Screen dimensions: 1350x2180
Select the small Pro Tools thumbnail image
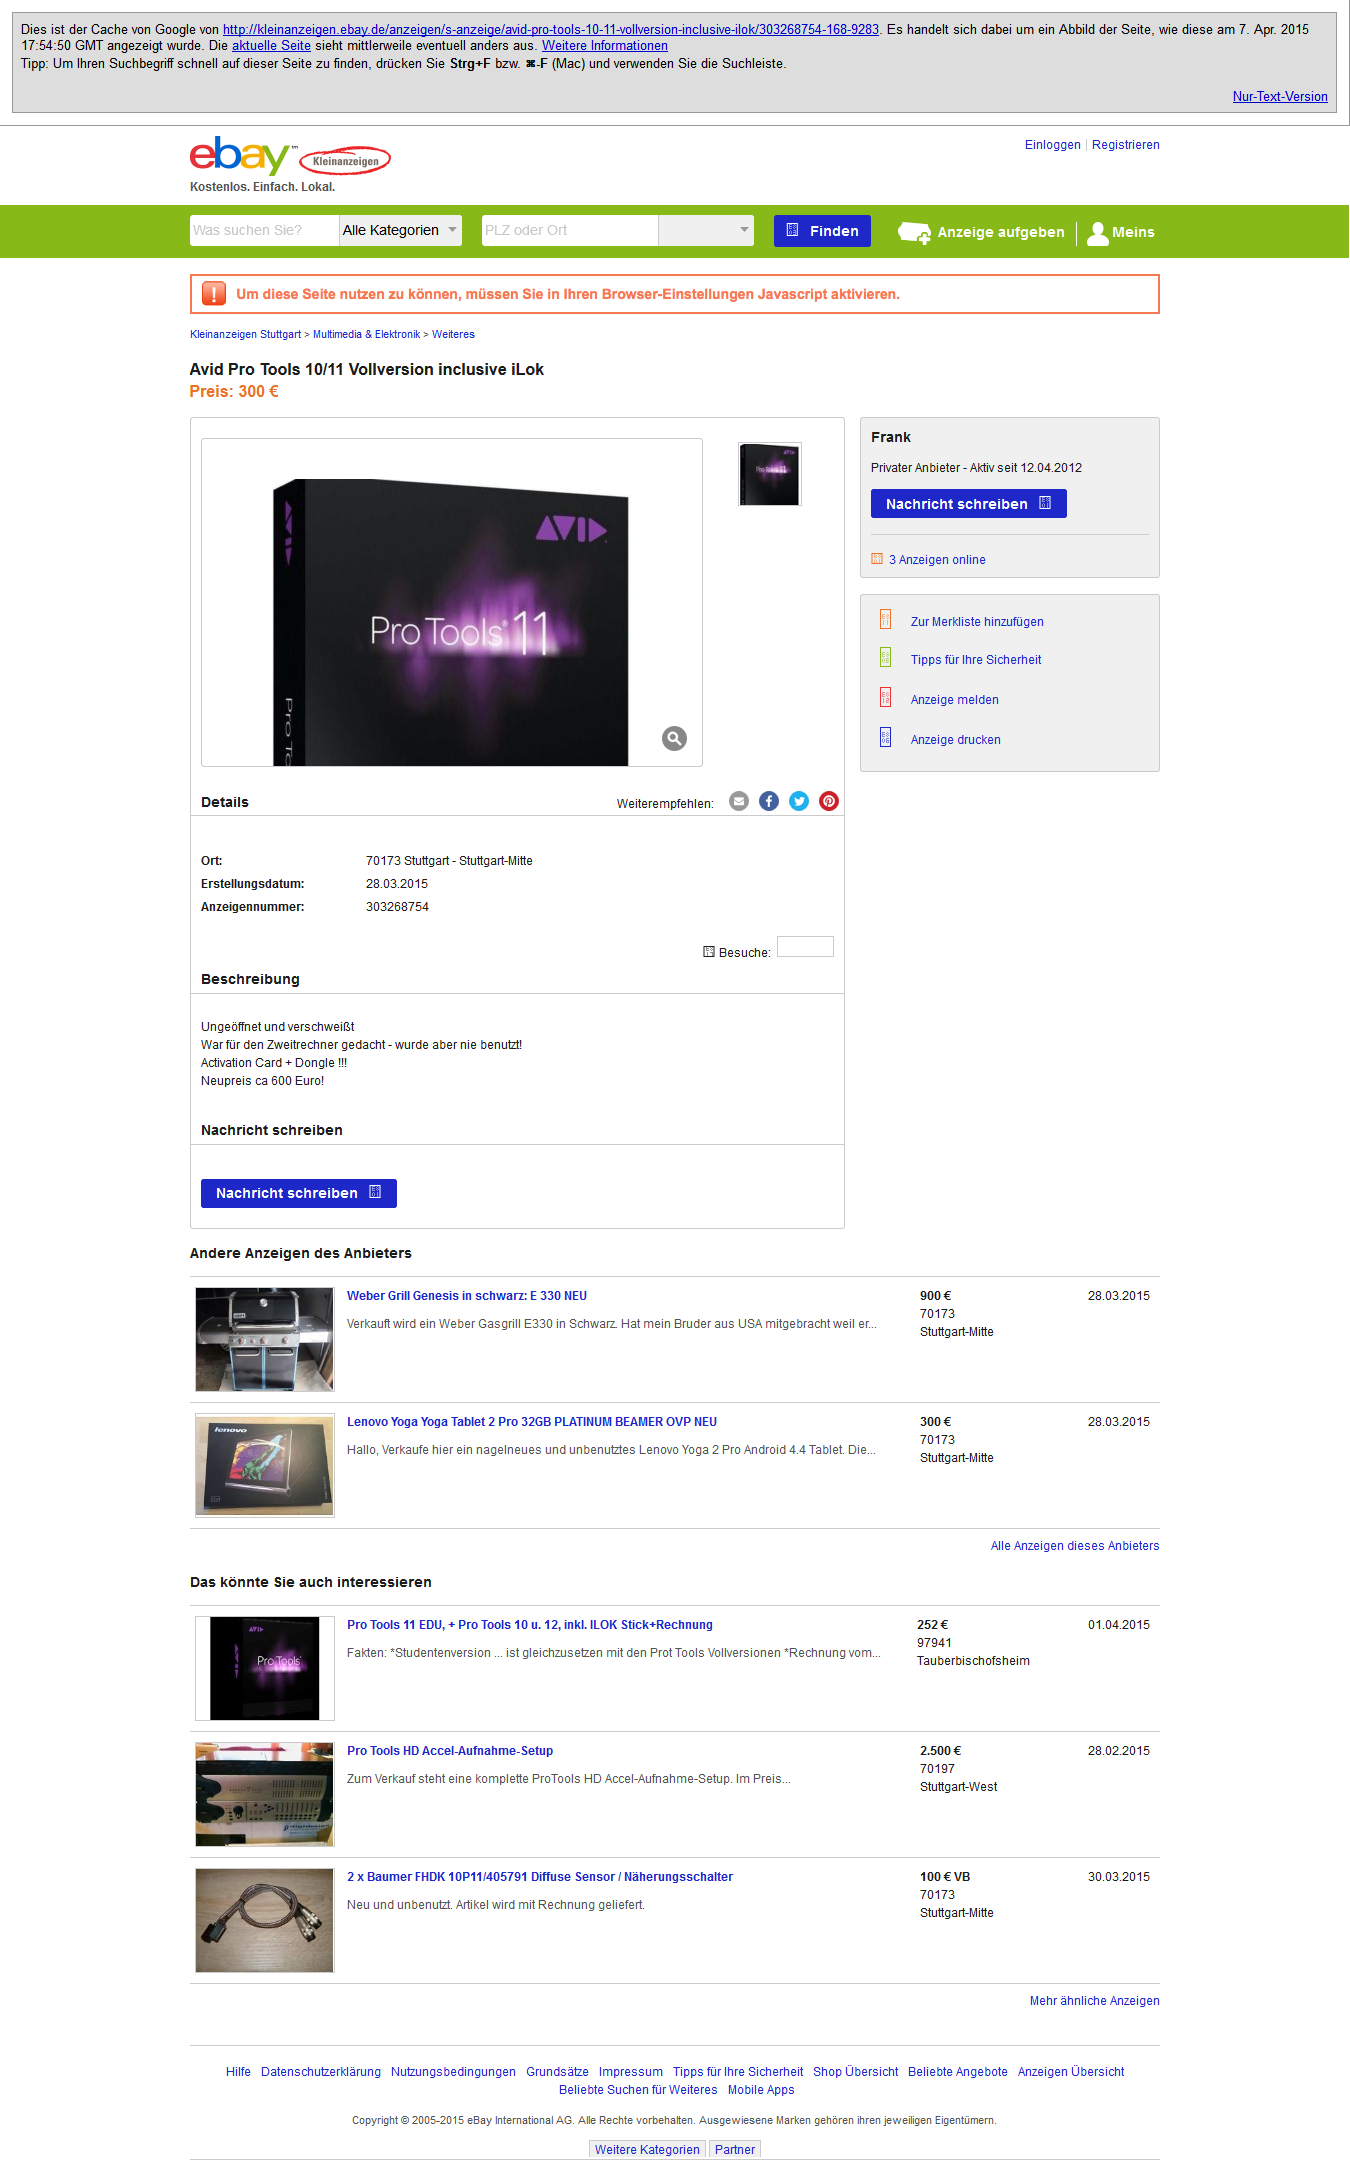tap(770, 474)
